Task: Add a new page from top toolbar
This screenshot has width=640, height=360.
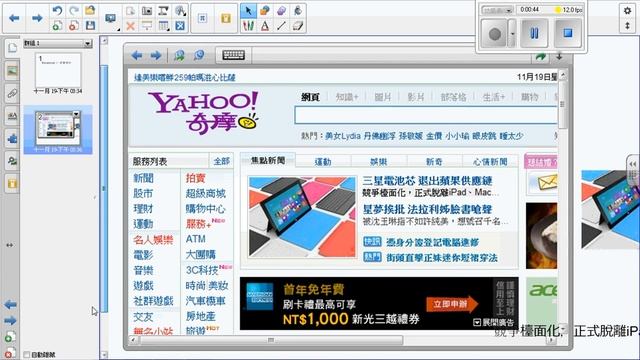Action: pos(57,26)
